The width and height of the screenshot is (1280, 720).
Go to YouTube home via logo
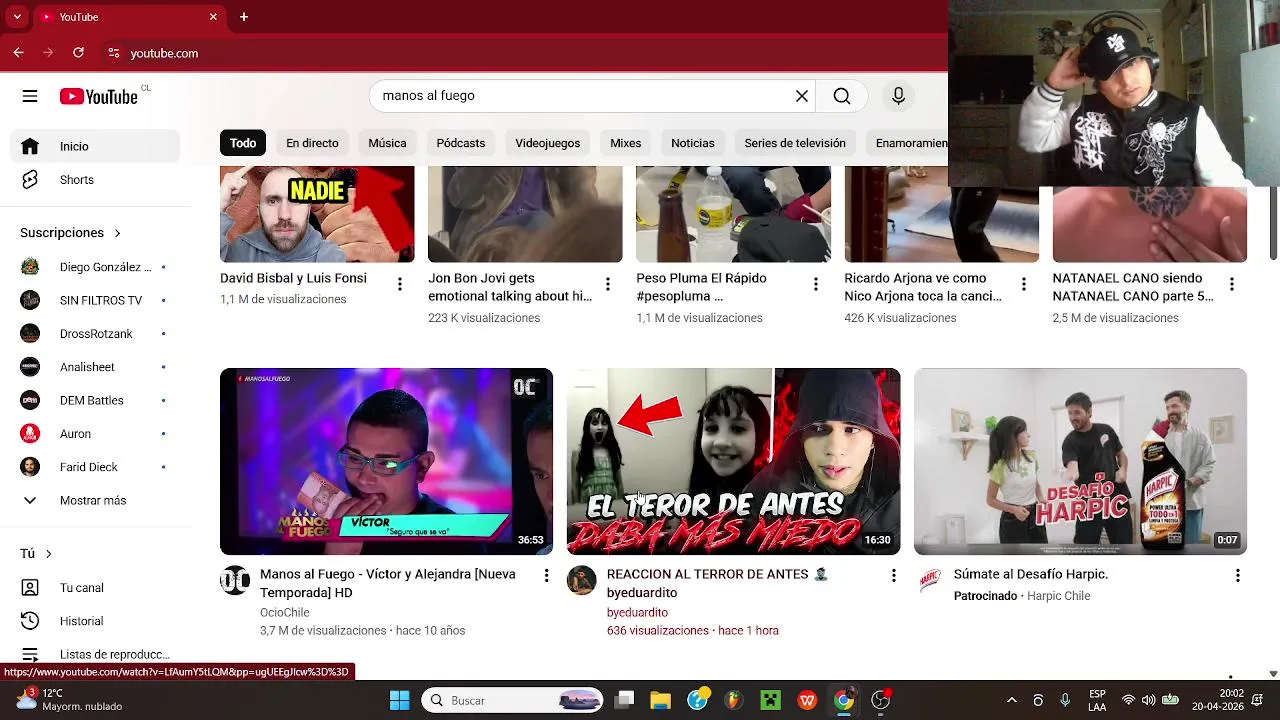[98, 96]
